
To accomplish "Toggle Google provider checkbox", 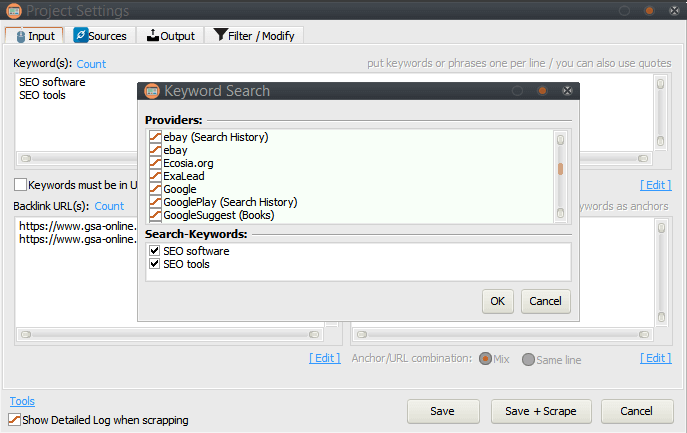I will (155, 189).
